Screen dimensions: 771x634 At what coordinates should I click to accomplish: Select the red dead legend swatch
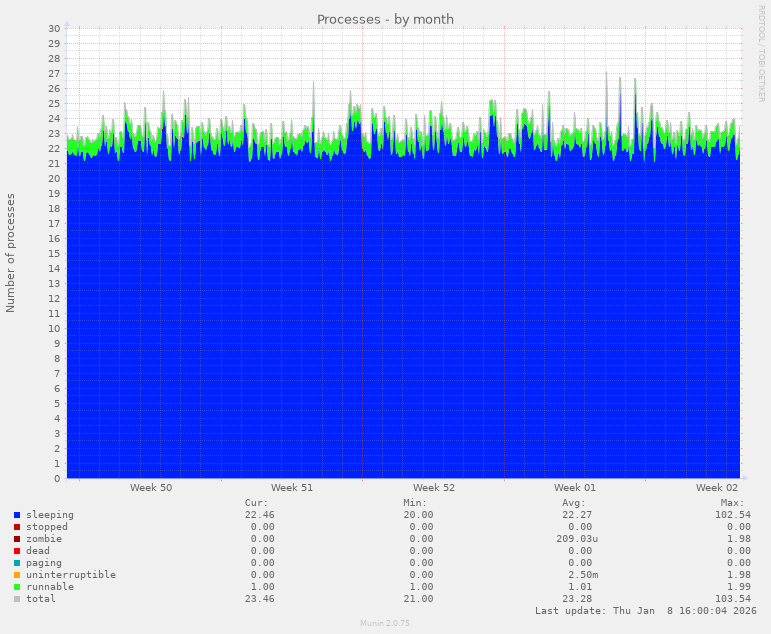pyautogui.click(x=17, y=551)
